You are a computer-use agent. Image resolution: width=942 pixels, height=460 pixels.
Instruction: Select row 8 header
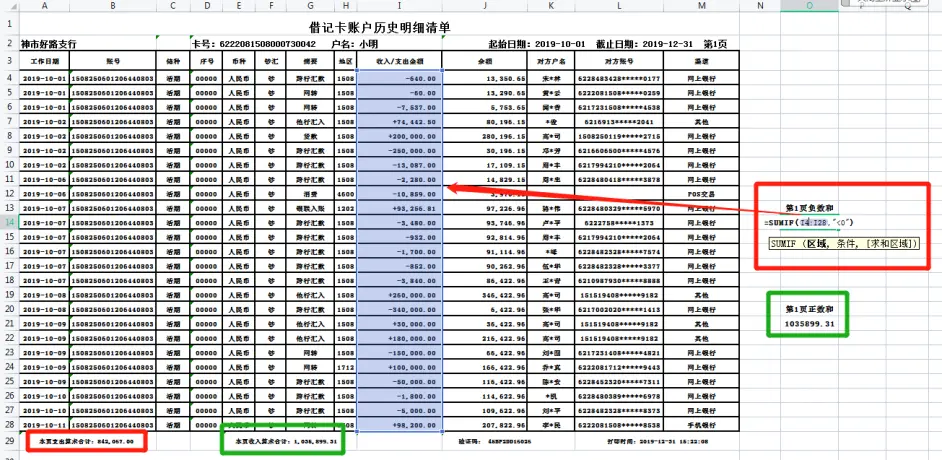tap(10, 136)
